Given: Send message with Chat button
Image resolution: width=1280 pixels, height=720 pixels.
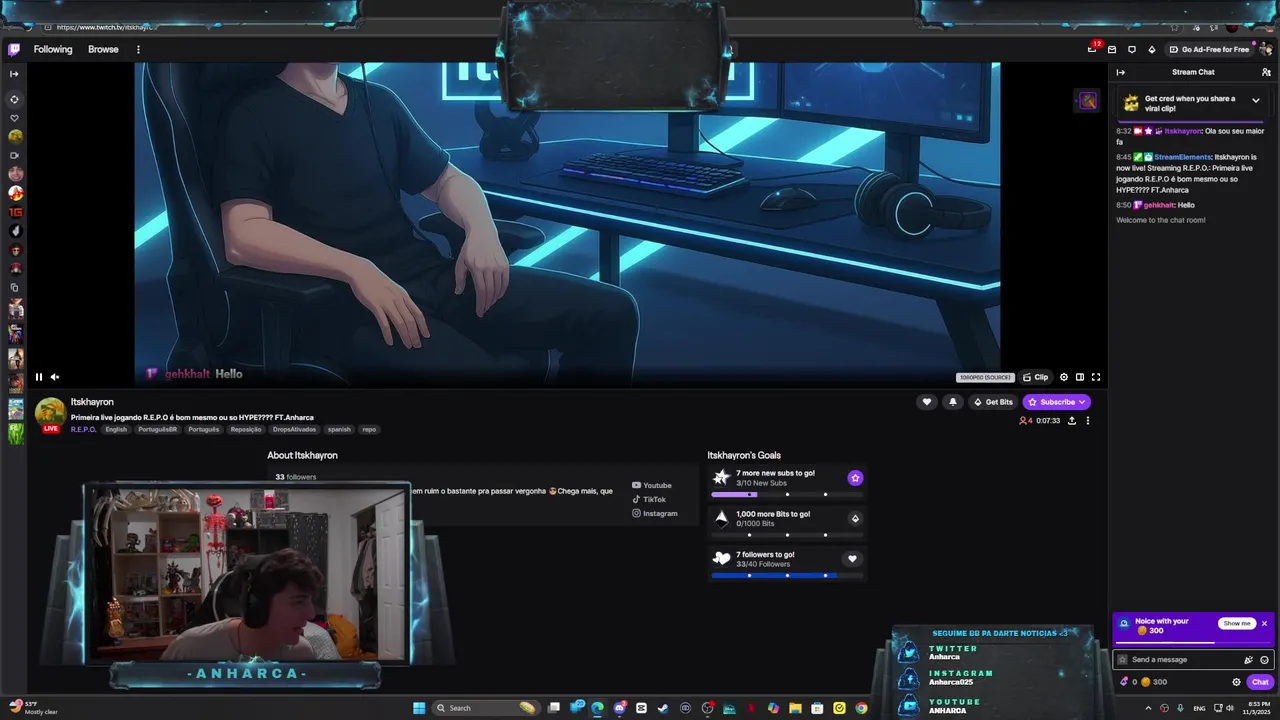Looking at the screenshot, I should 1260,682.
